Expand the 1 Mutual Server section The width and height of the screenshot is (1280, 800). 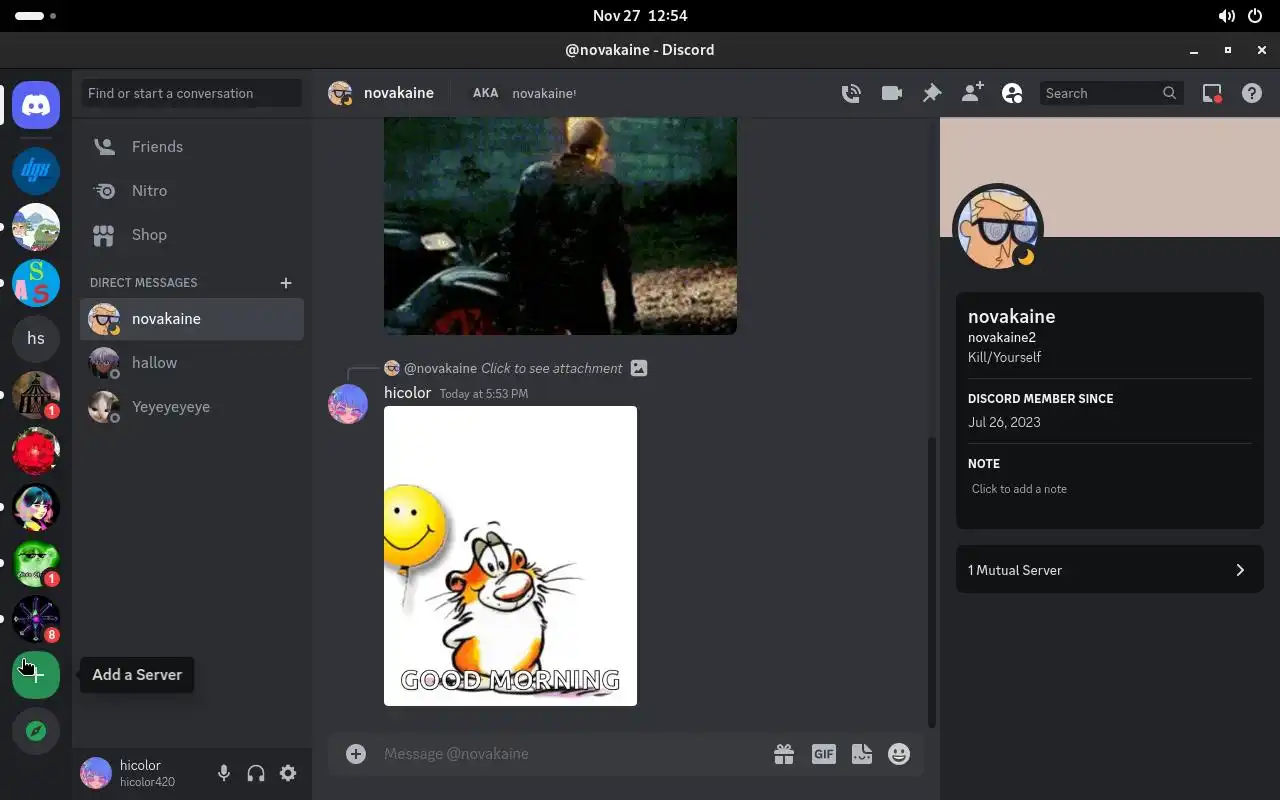1110,570
